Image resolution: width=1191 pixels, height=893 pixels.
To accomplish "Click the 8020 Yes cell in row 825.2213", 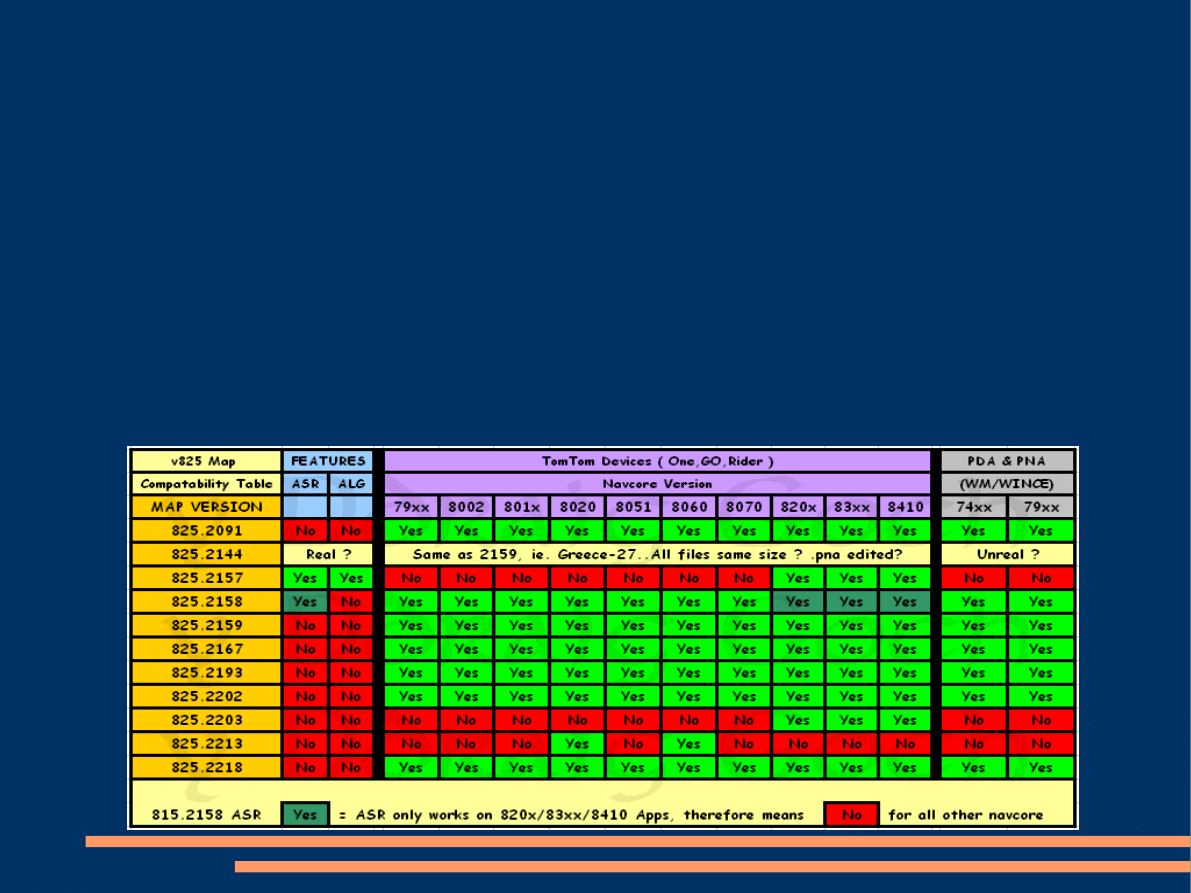I will tap(577, 744).
